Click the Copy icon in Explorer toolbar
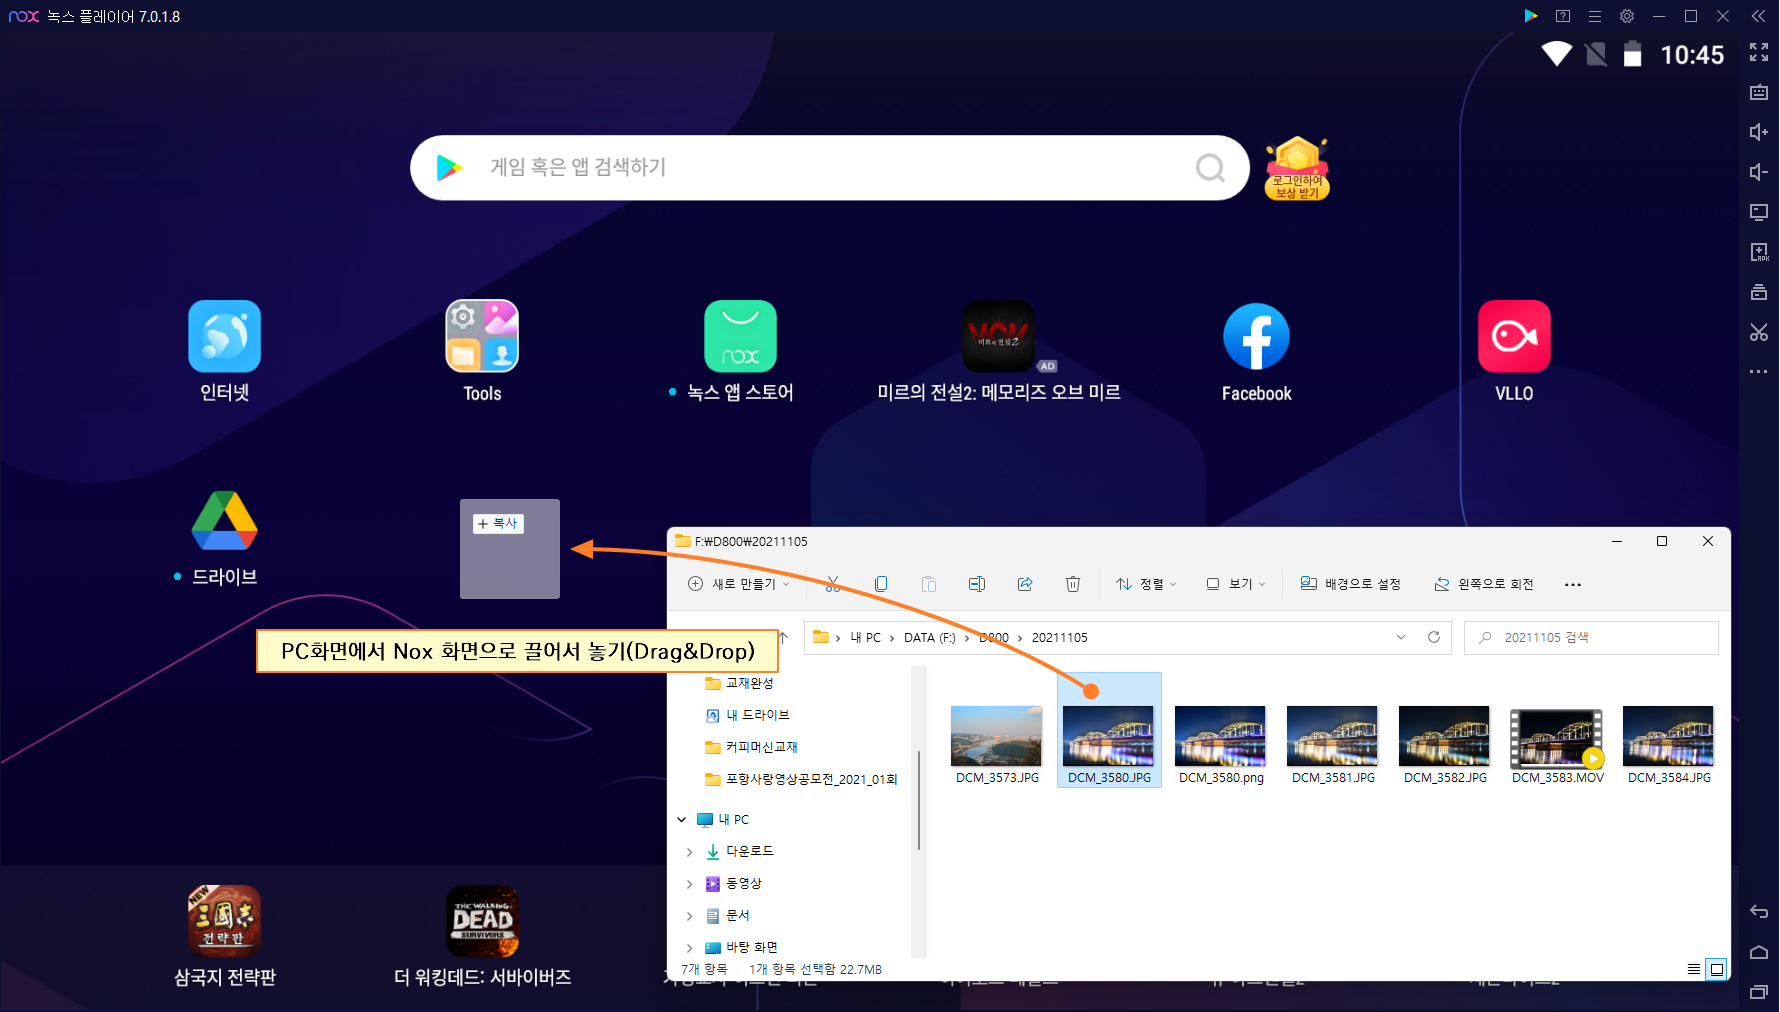Screen dimensions: 1780x1012 [881, 584]
